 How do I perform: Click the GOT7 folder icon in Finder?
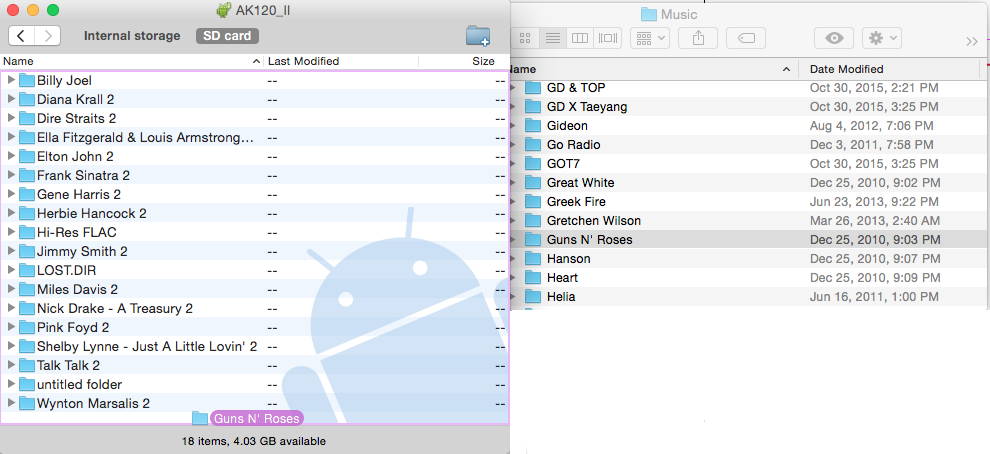tap(534, 164)
